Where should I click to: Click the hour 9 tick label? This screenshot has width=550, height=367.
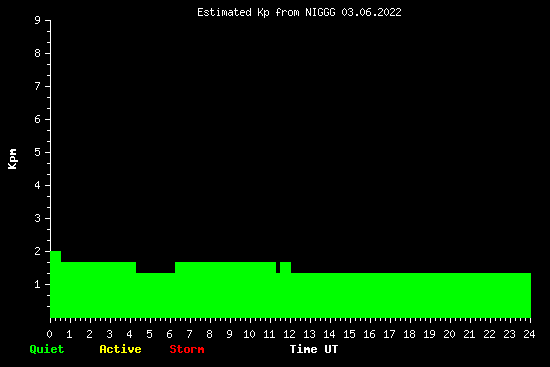229,334
